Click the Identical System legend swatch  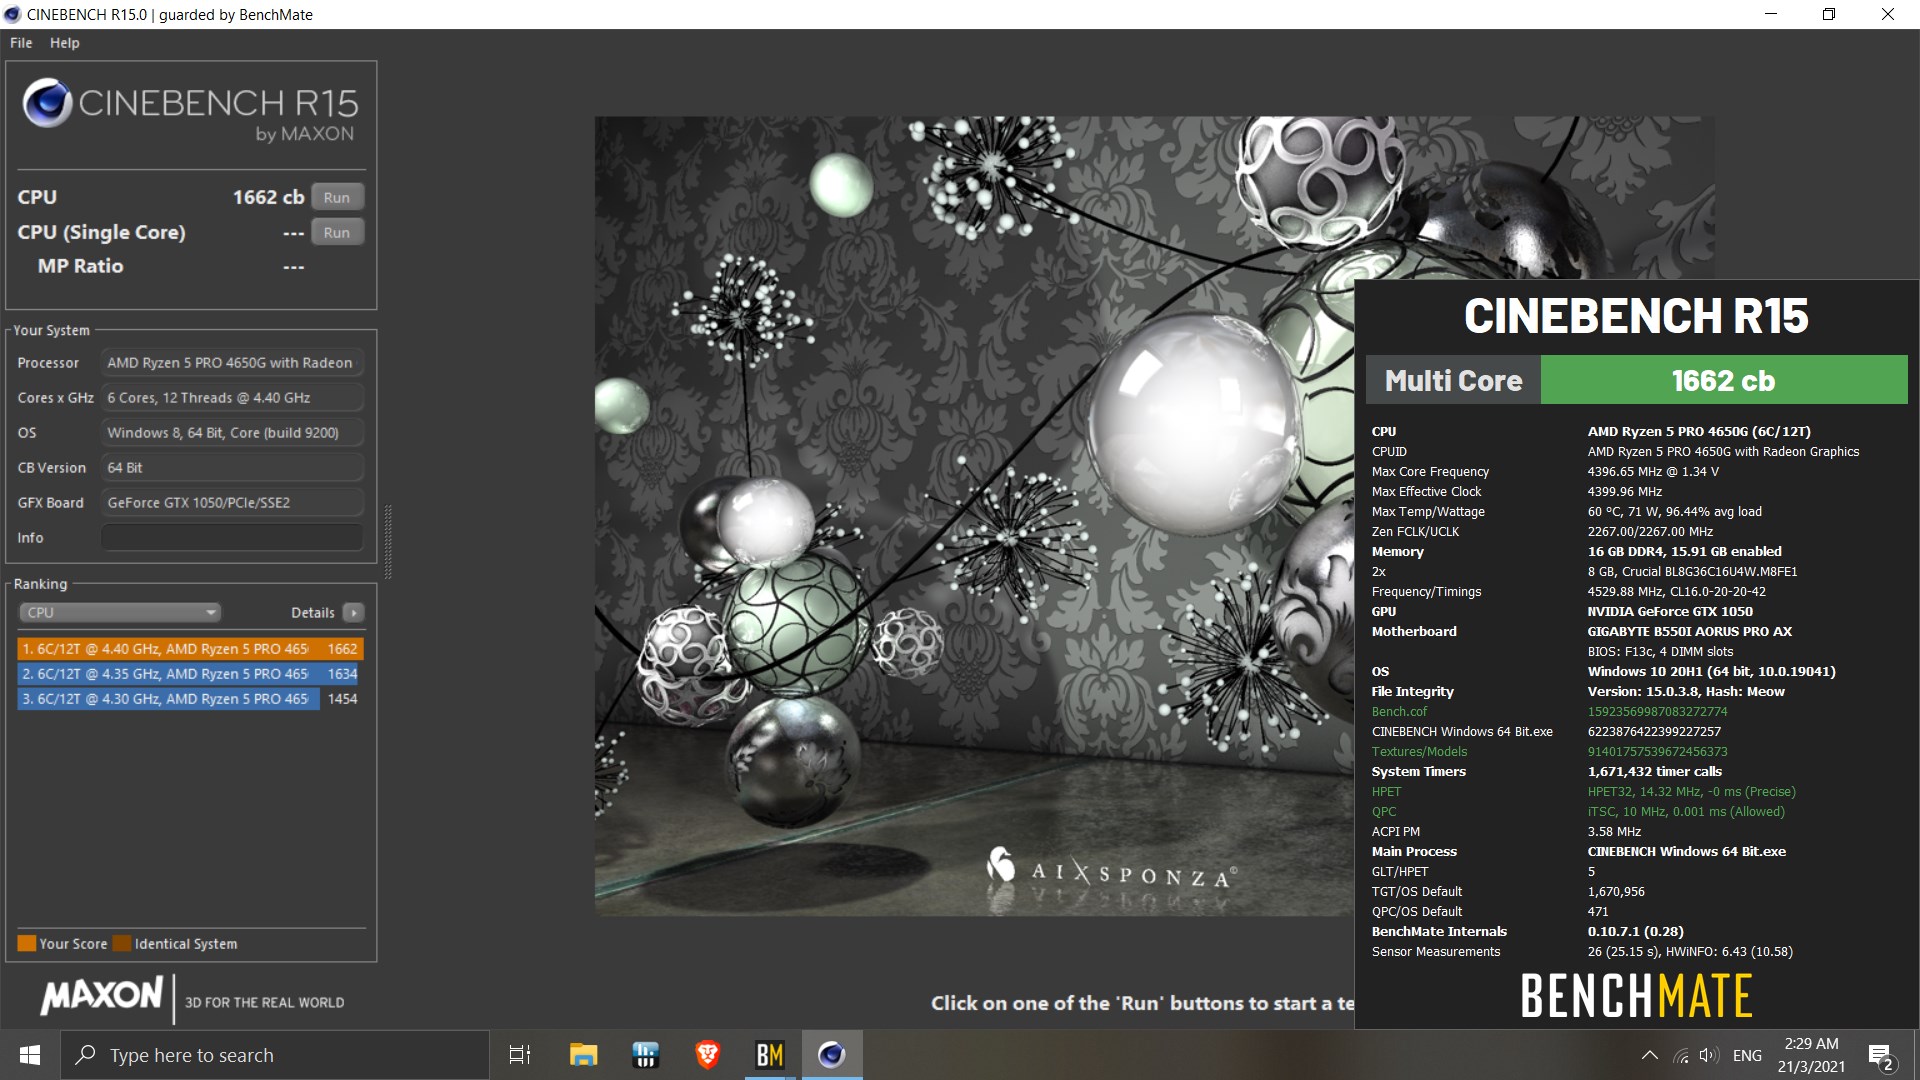point(122,943)
